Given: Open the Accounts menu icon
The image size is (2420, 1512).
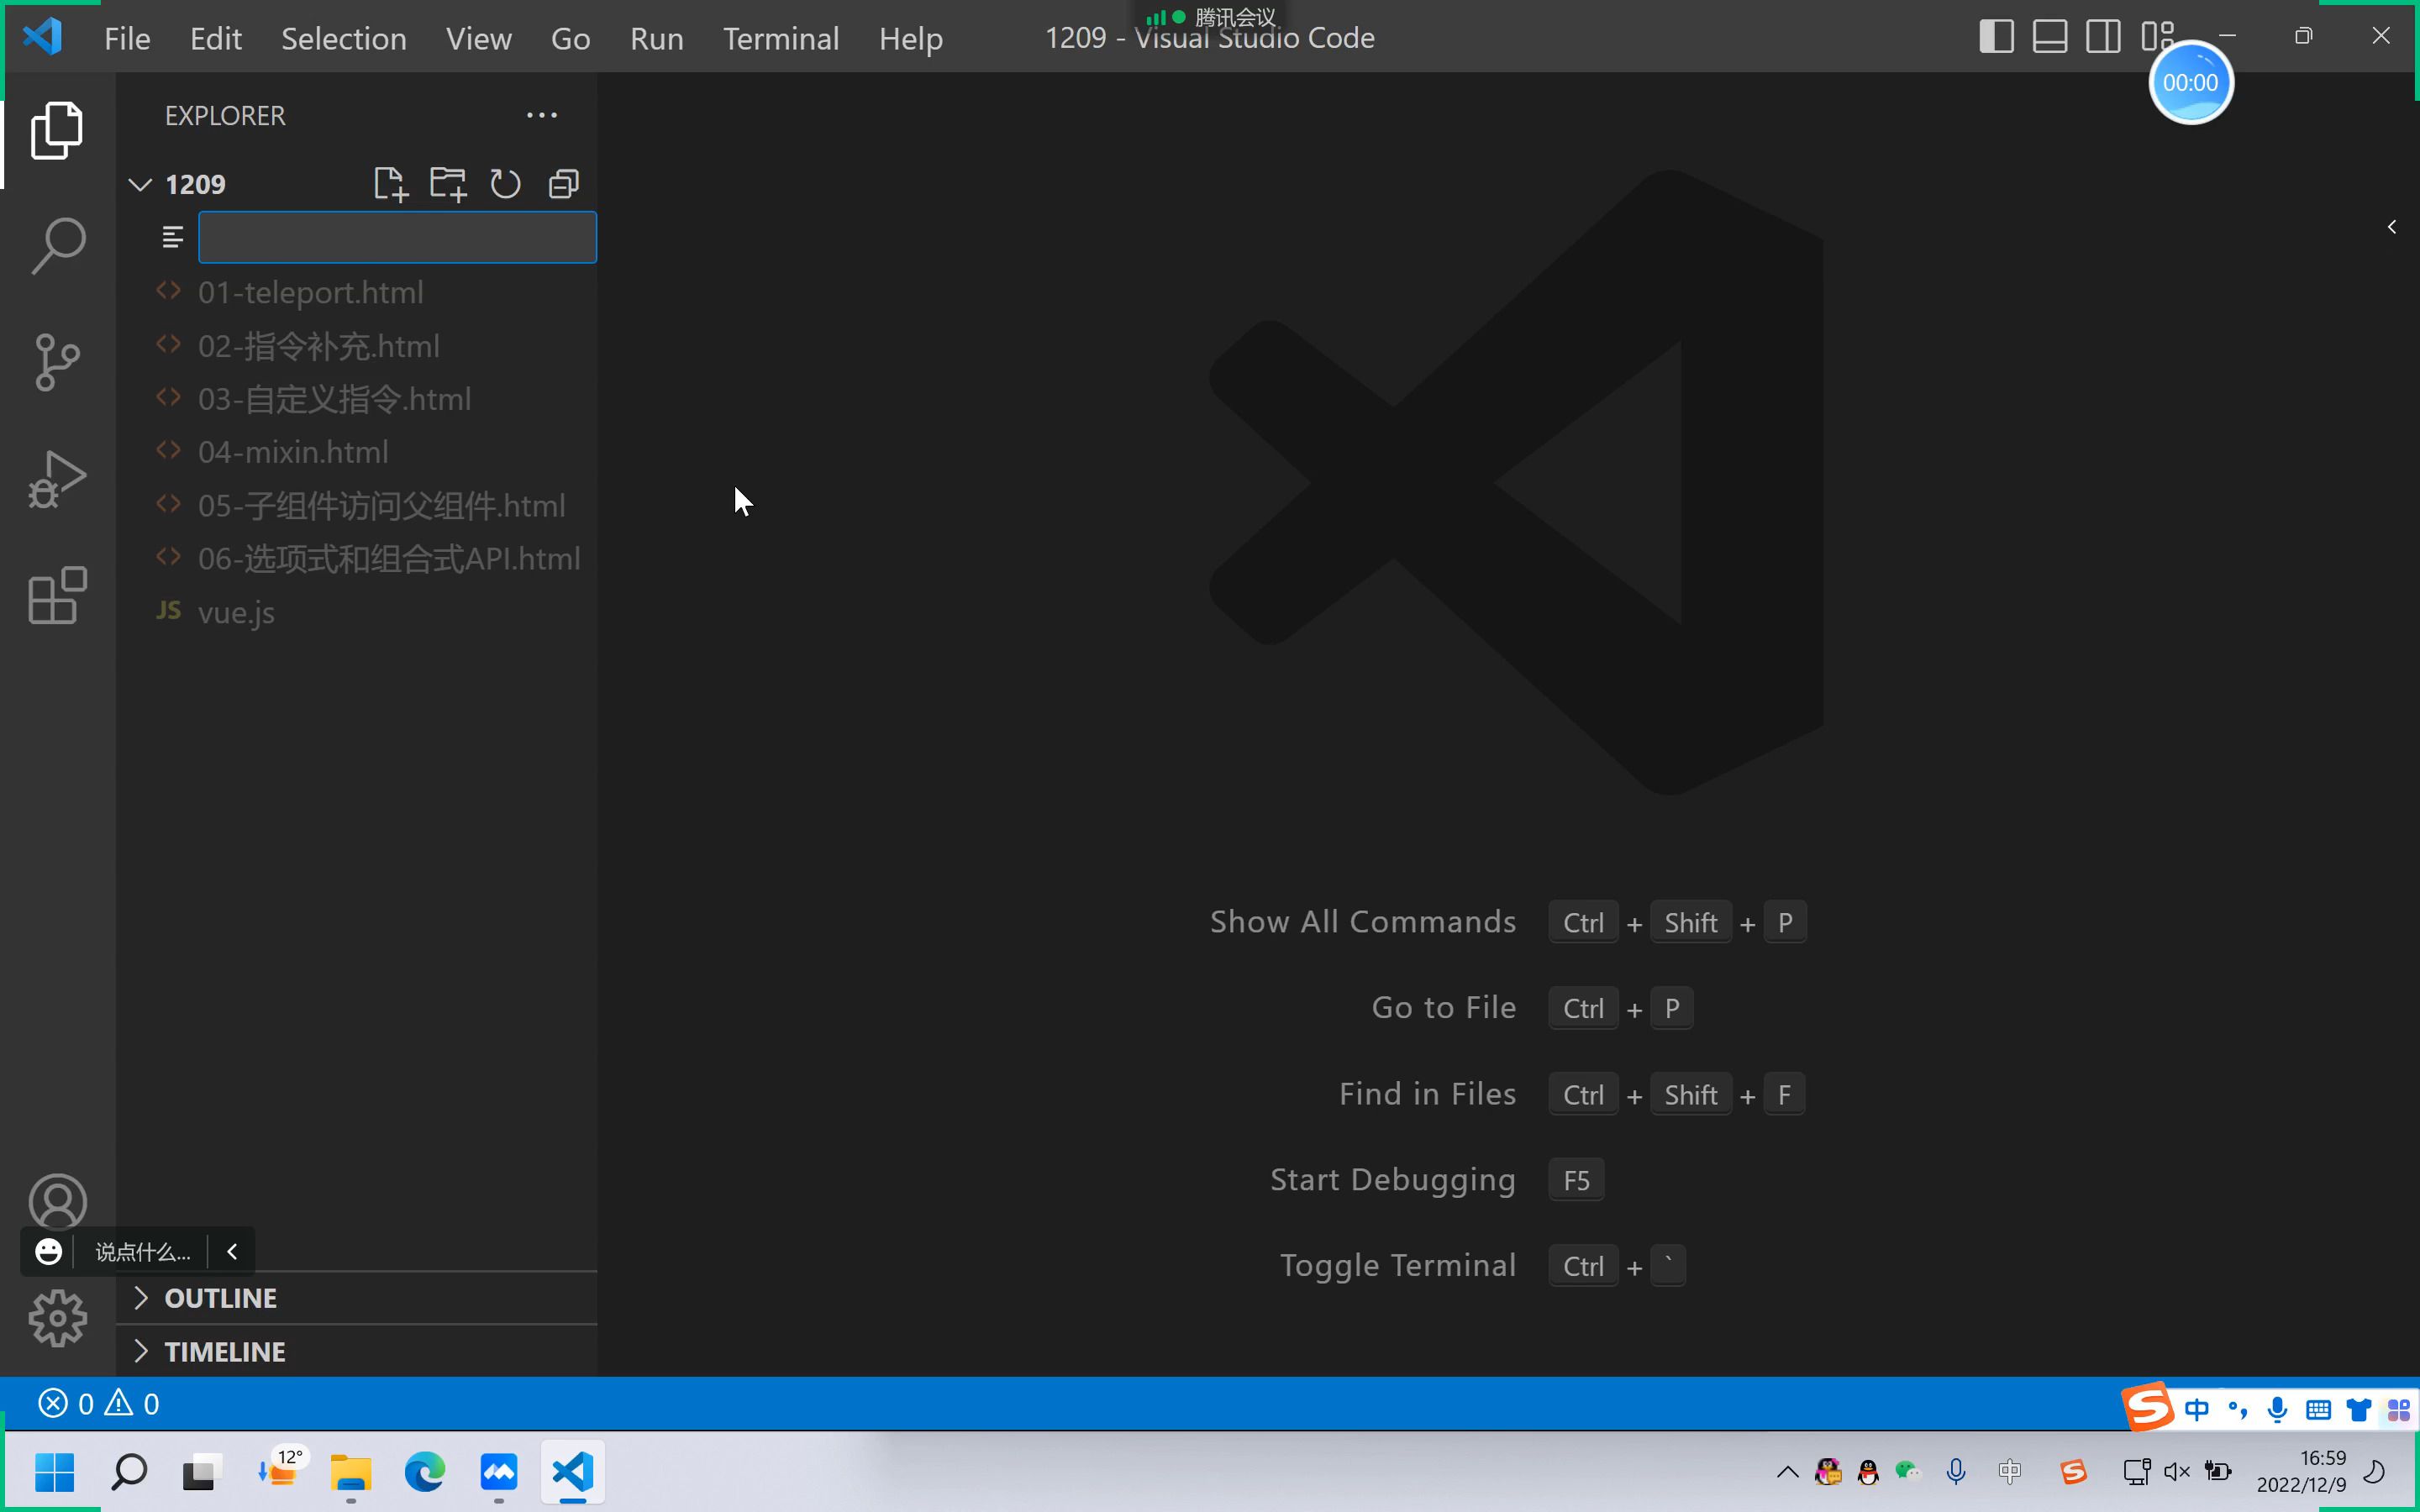Looking at the screenshot, I should point(57,1201).
